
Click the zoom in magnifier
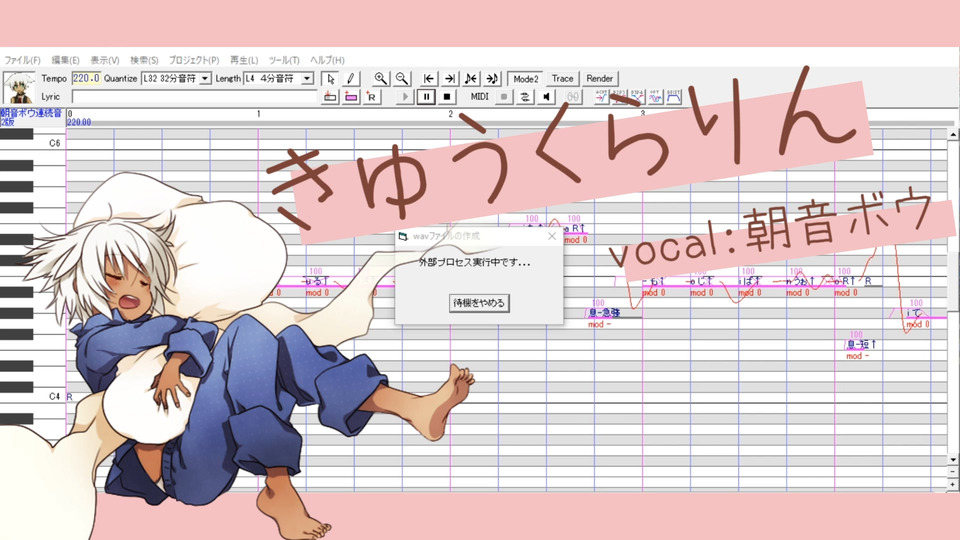click(380, 78)
